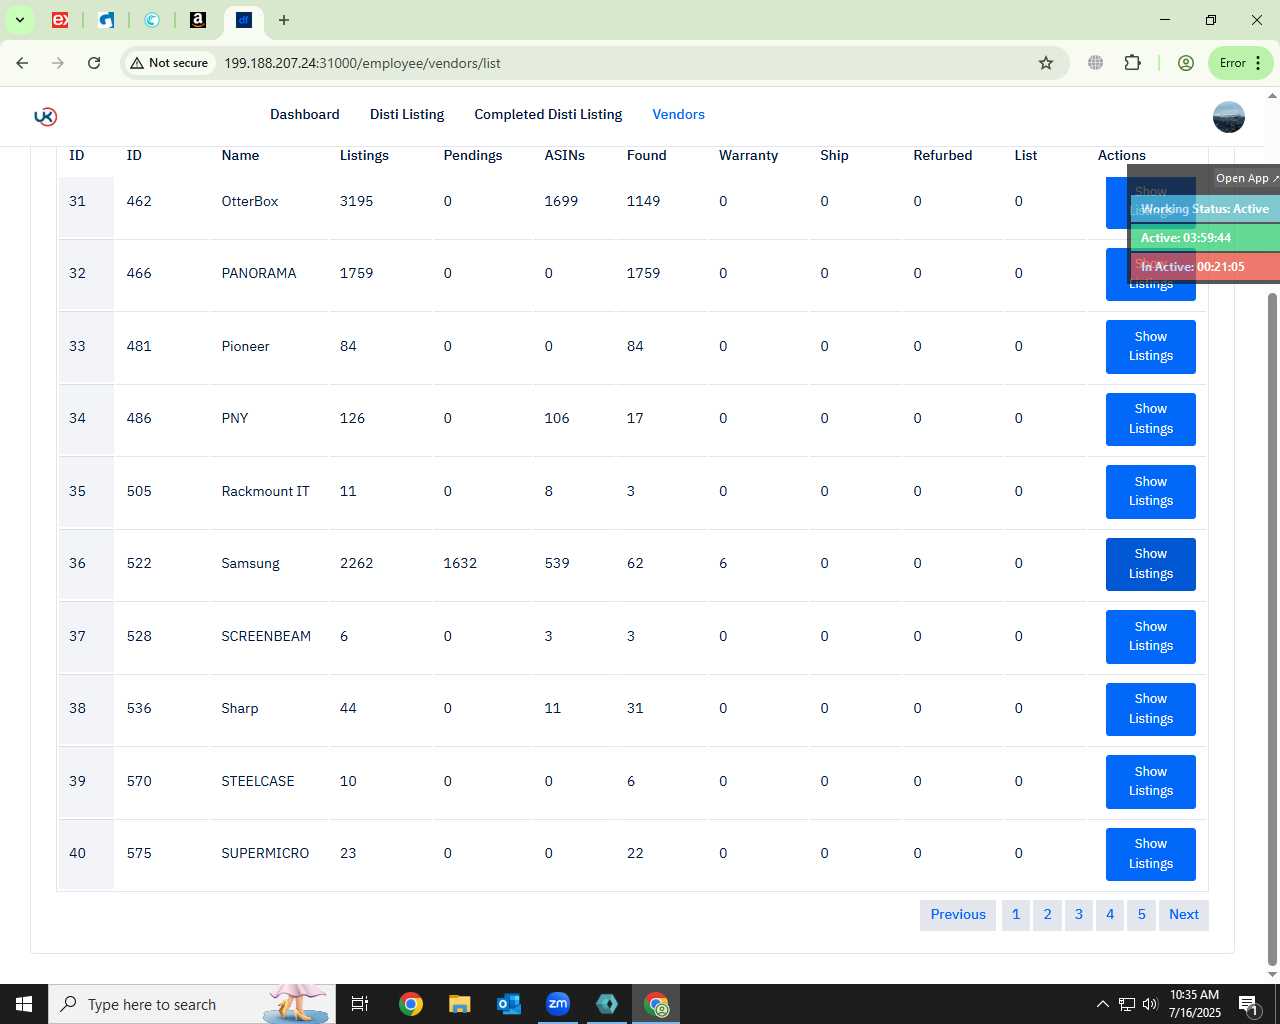This screenshot has height=1024, width=1280.
Task: Open the Dashboard menu item
Action: (x=305, y=114)
